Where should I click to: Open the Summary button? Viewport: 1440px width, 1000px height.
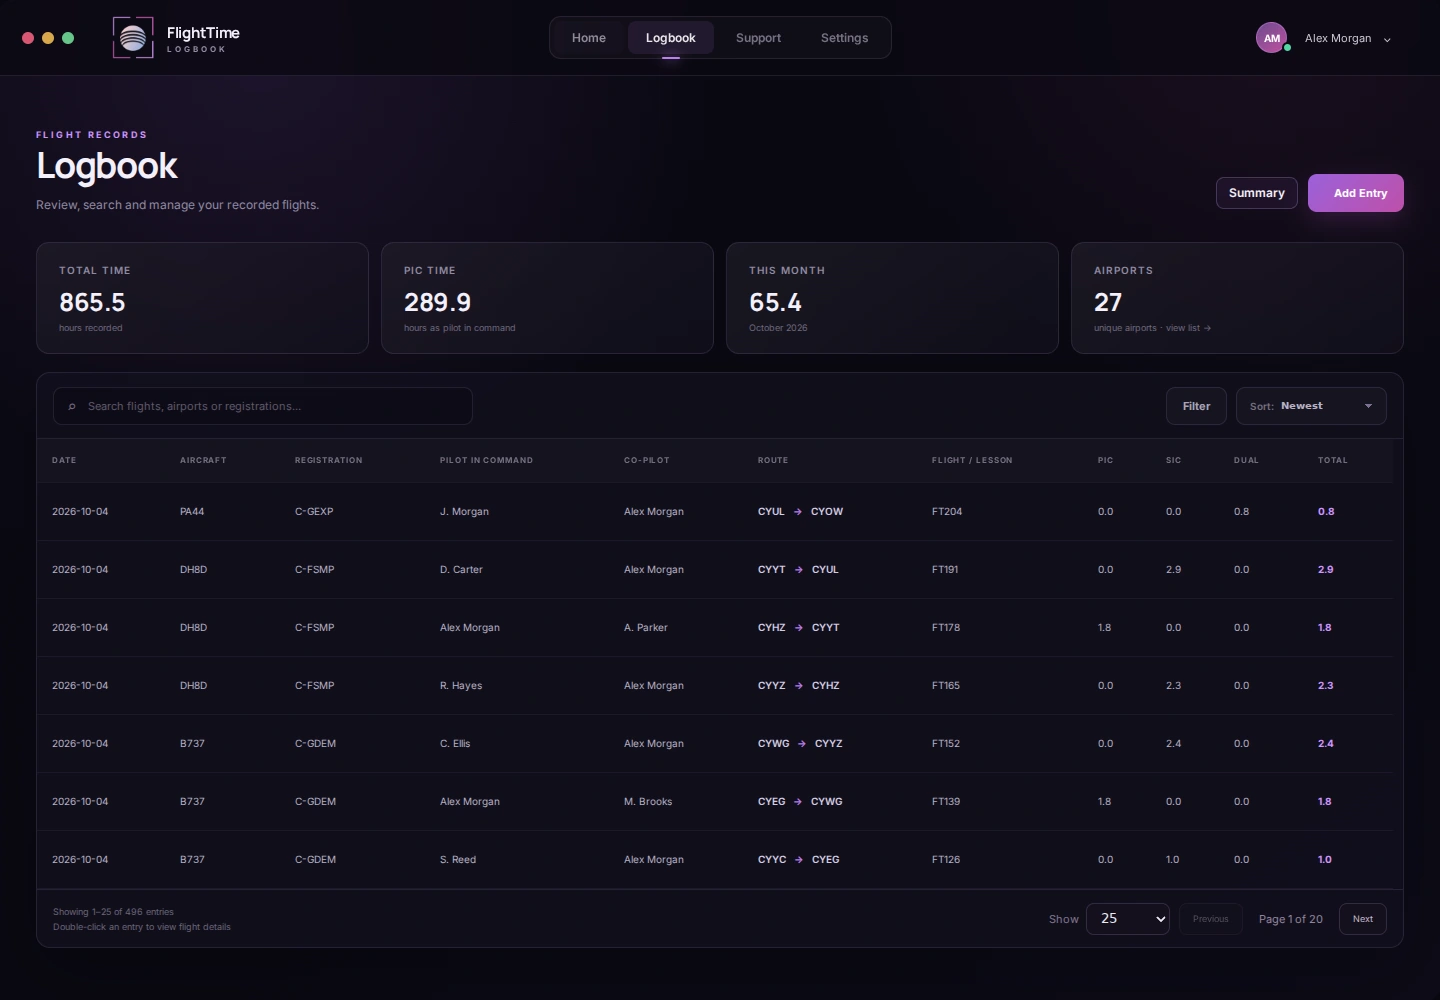tap(1257, 193)
